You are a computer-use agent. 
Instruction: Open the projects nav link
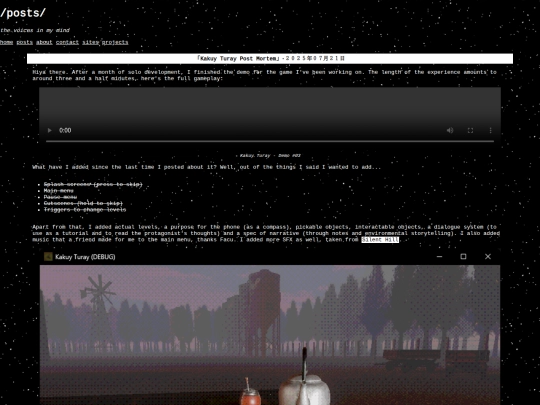click(x=115, y=42)
